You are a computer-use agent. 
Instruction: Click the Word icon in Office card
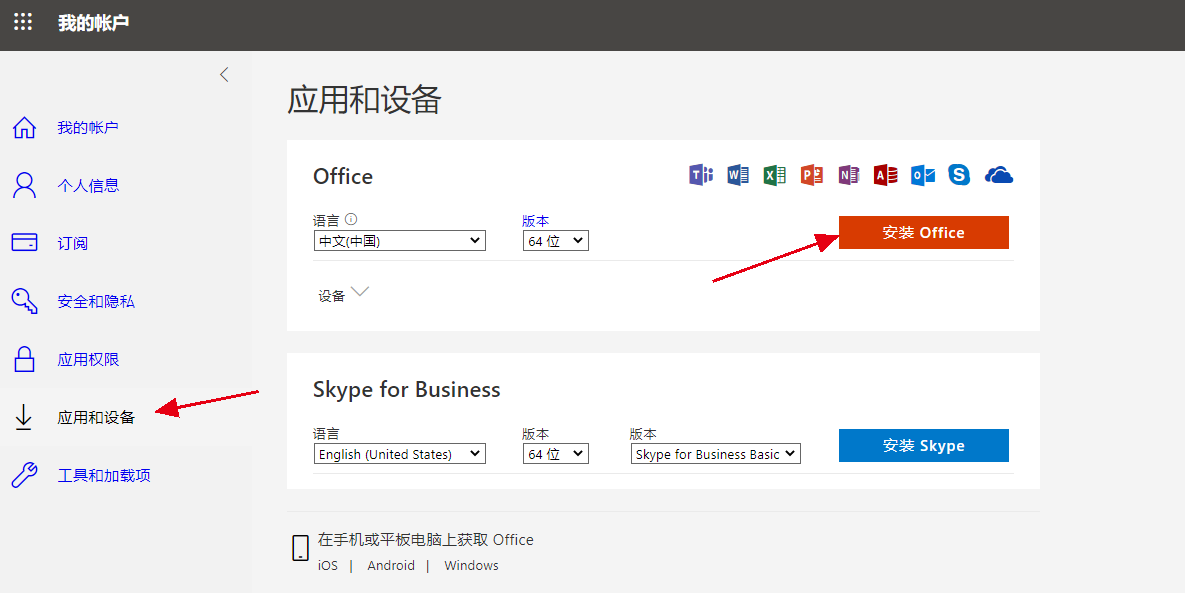pyautogui.click(x=738, y=175)
